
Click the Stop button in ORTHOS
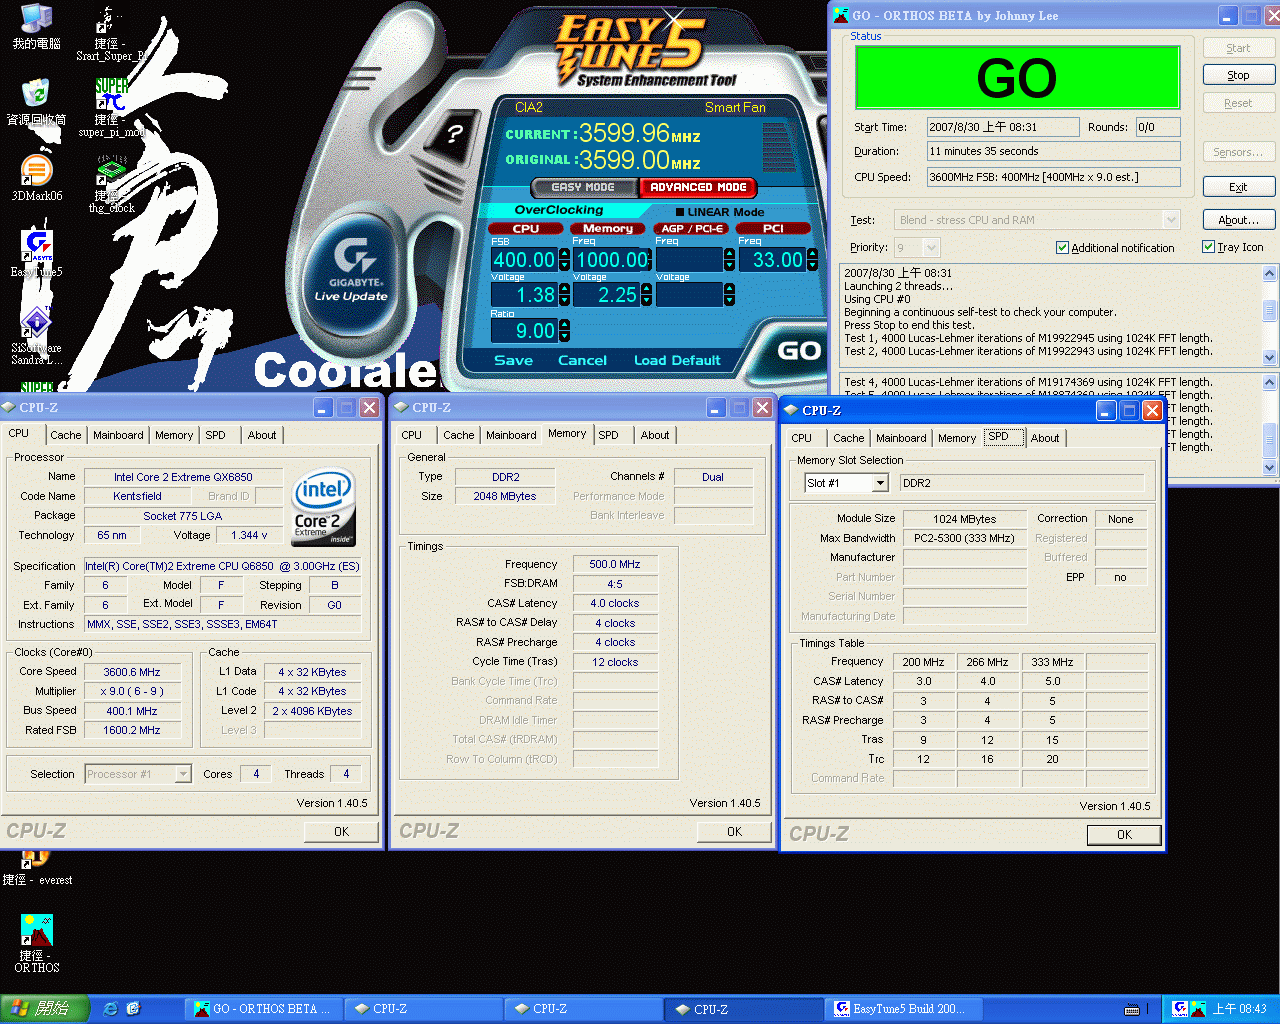tap(1238, 75)
